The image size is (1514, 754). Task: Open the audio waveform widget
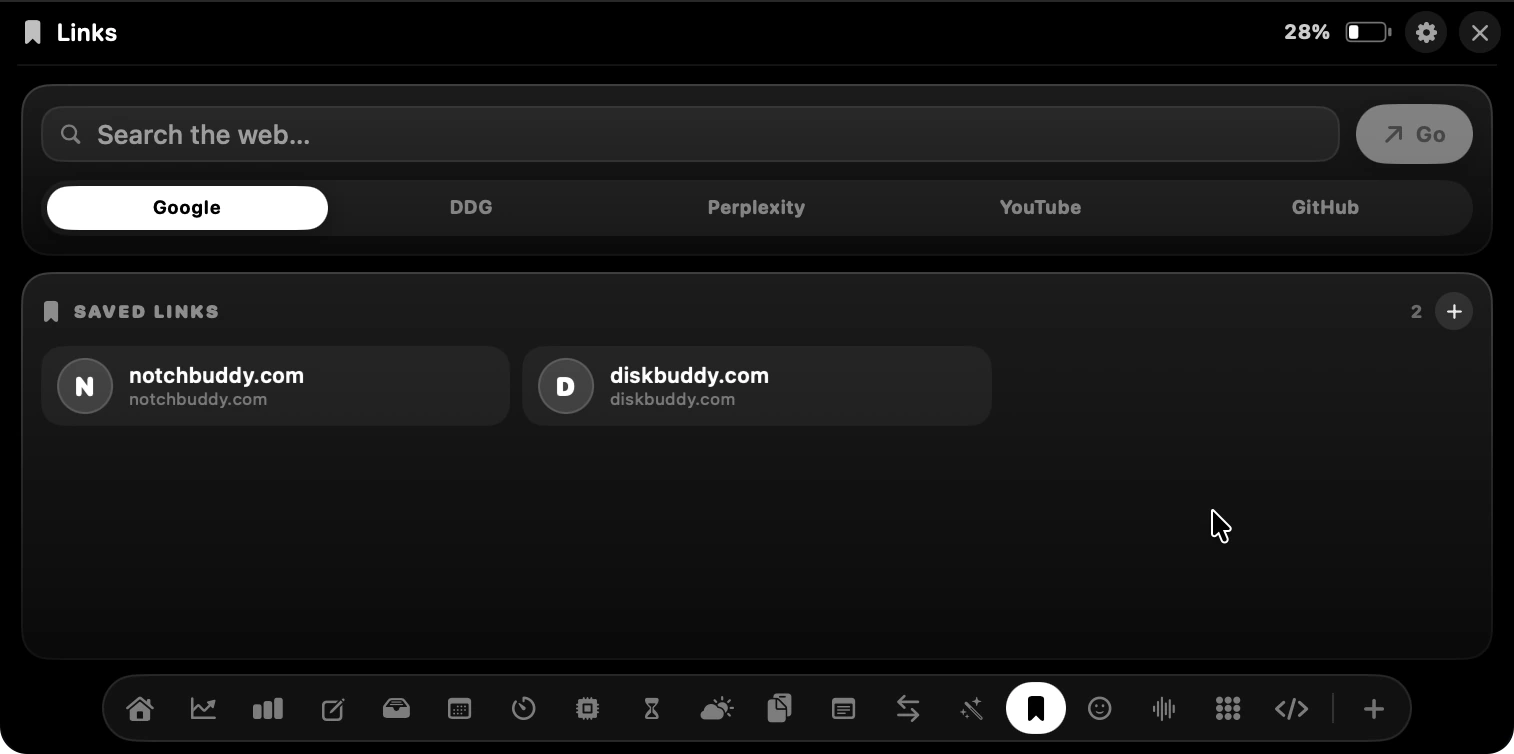(x=1164, y=709)
